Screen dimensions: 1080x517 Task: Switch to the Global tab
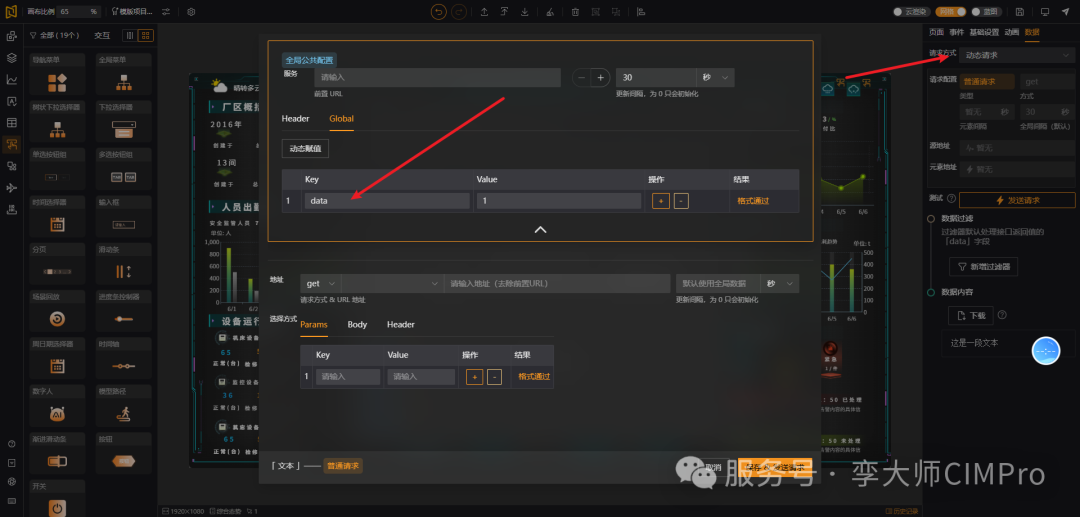(341, 118)
